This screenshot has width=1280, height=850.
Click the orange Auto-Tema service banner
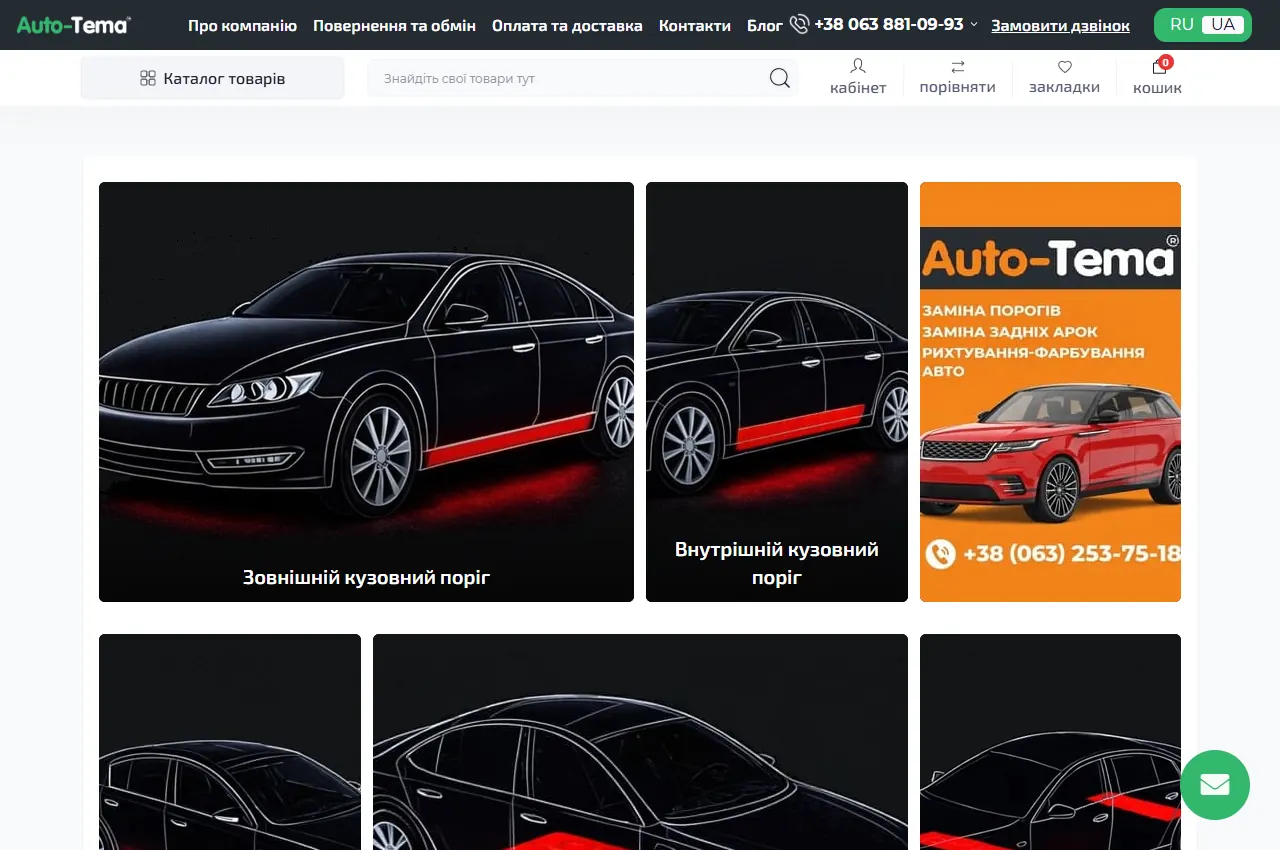point(1050,392)
